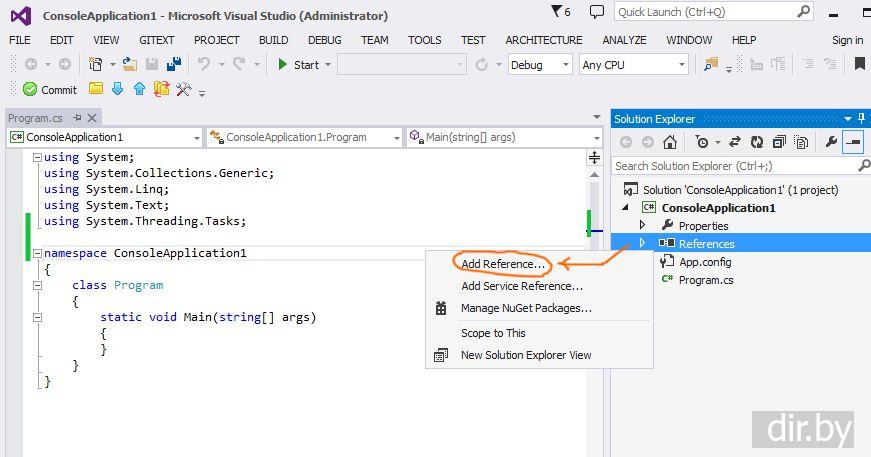Open the notifications flag icon
Viewport: 871px width, 457px height.
point(559,12)
